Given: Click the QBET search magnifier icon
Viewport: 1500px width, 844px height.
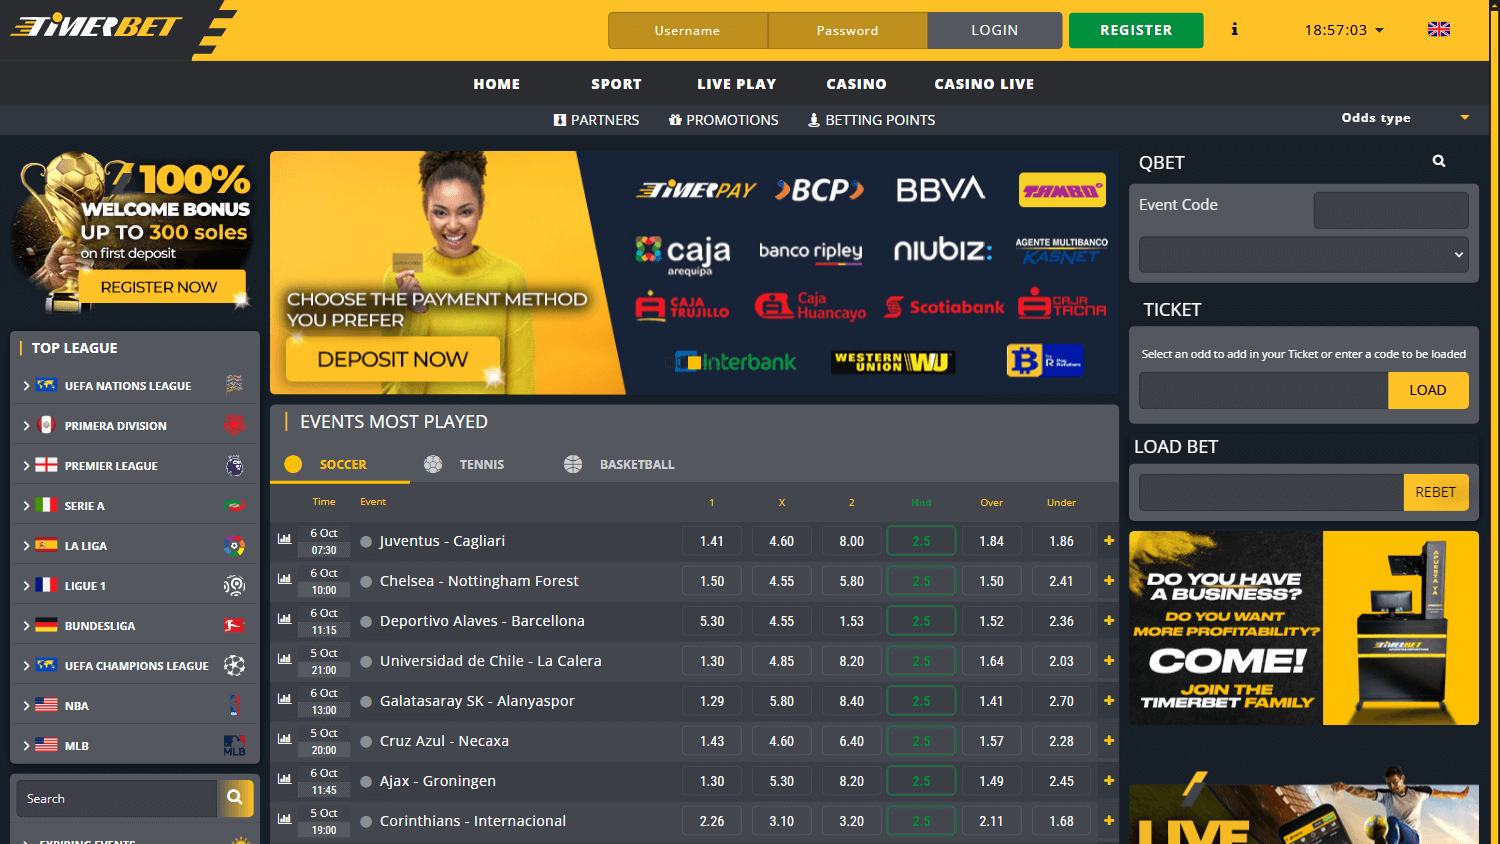Looking at the screenshot, I should tap(1439, 161).
